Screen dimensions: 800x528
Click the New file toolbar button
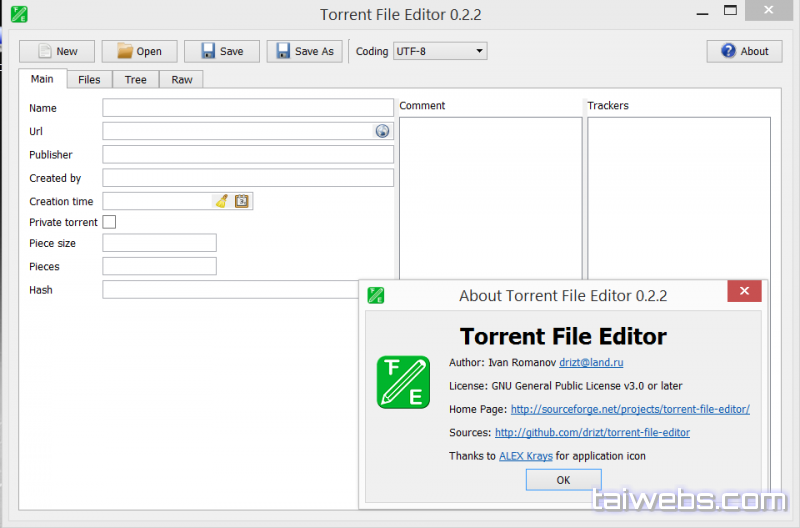pyautogui.click(x=57, y=51)
